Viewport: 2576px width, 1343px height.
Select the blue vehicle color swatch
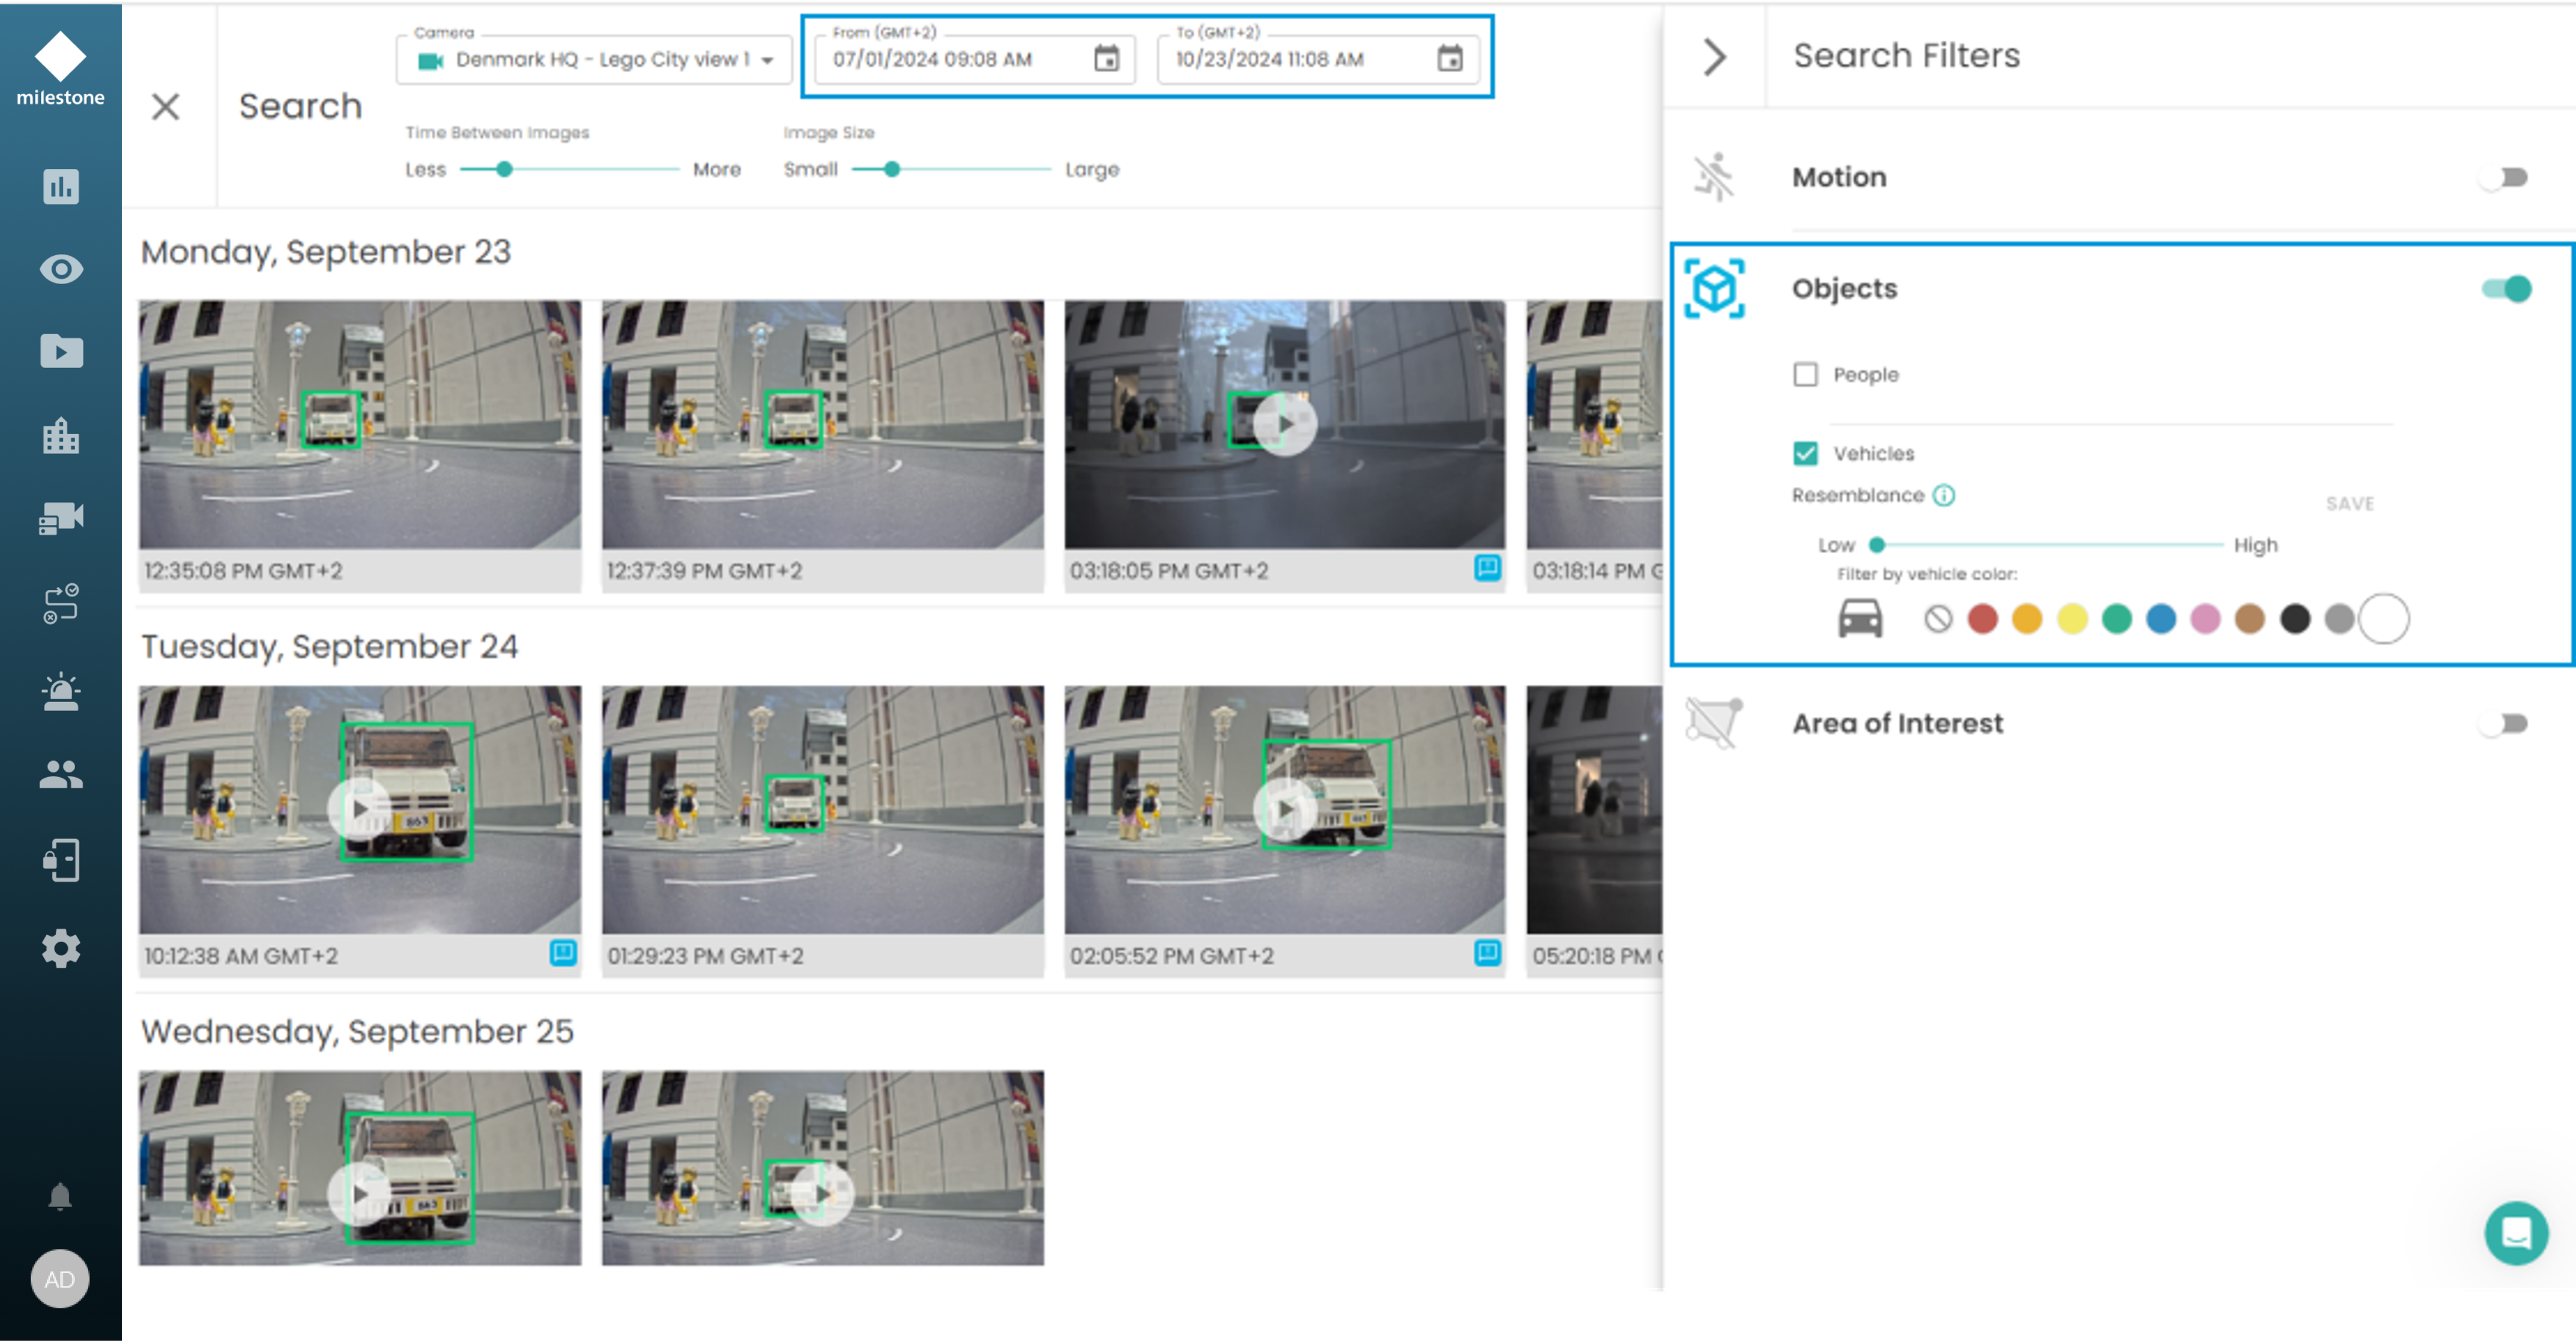2160,619
